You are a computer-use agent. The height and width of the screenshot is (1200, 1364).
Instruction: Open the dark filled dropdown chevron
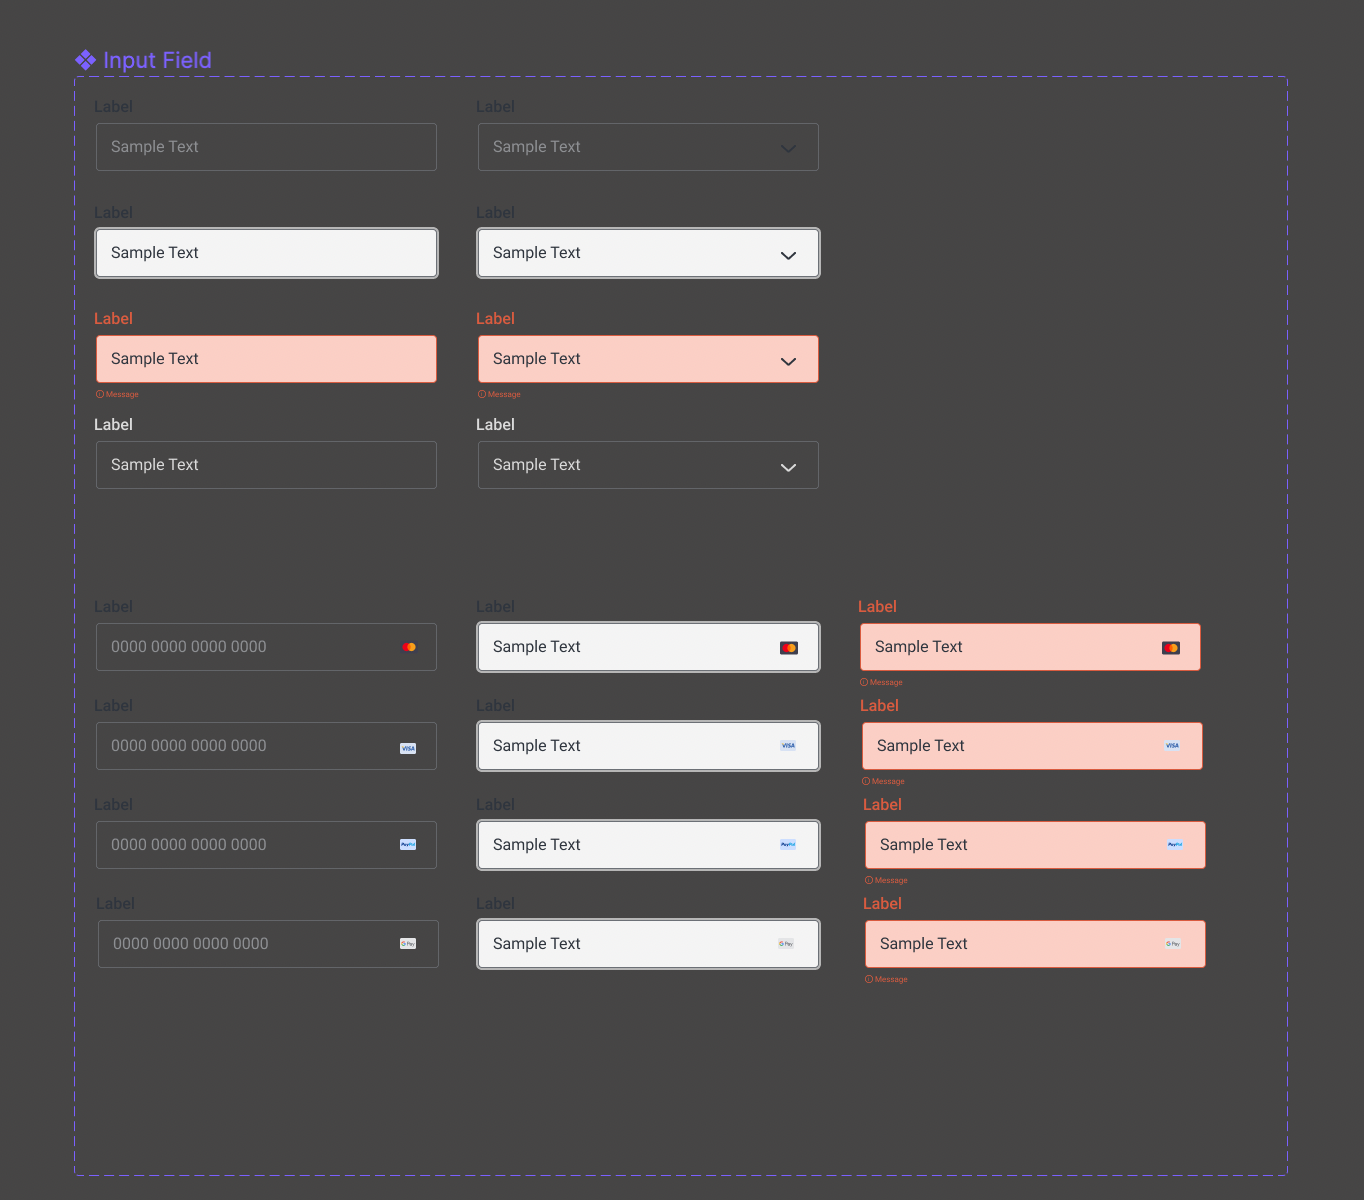coord(788,467)
